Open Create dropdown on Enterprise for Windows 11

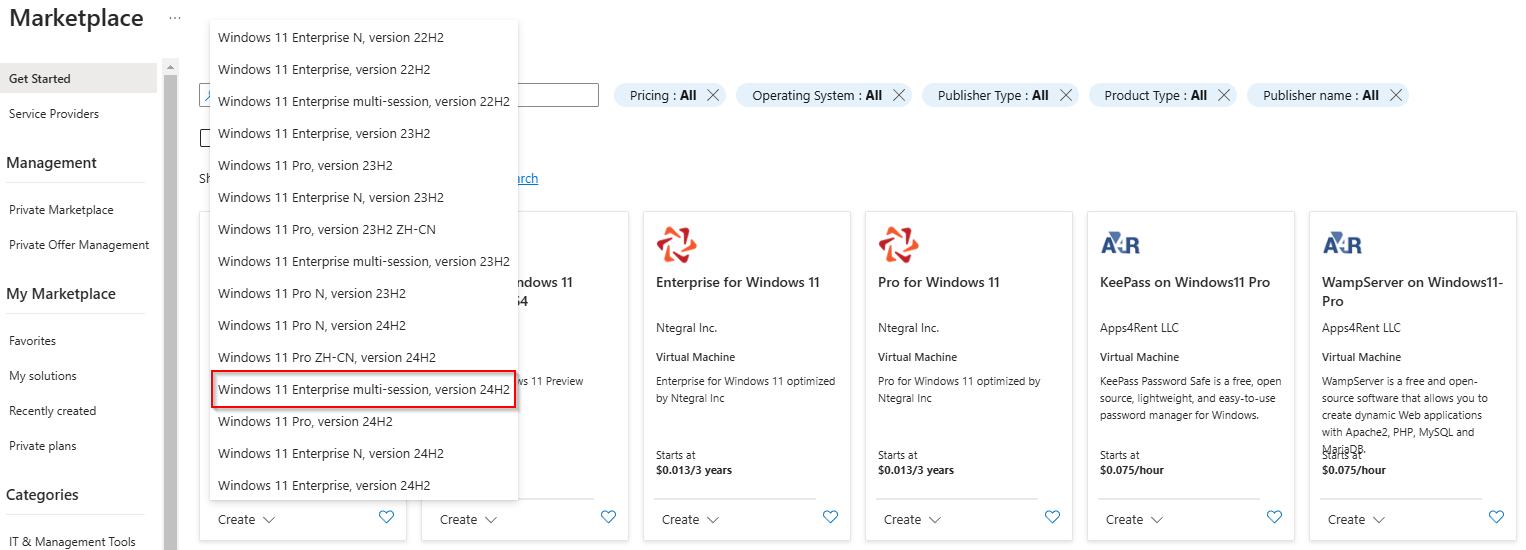pyautogui.click(x=690, y=519)
